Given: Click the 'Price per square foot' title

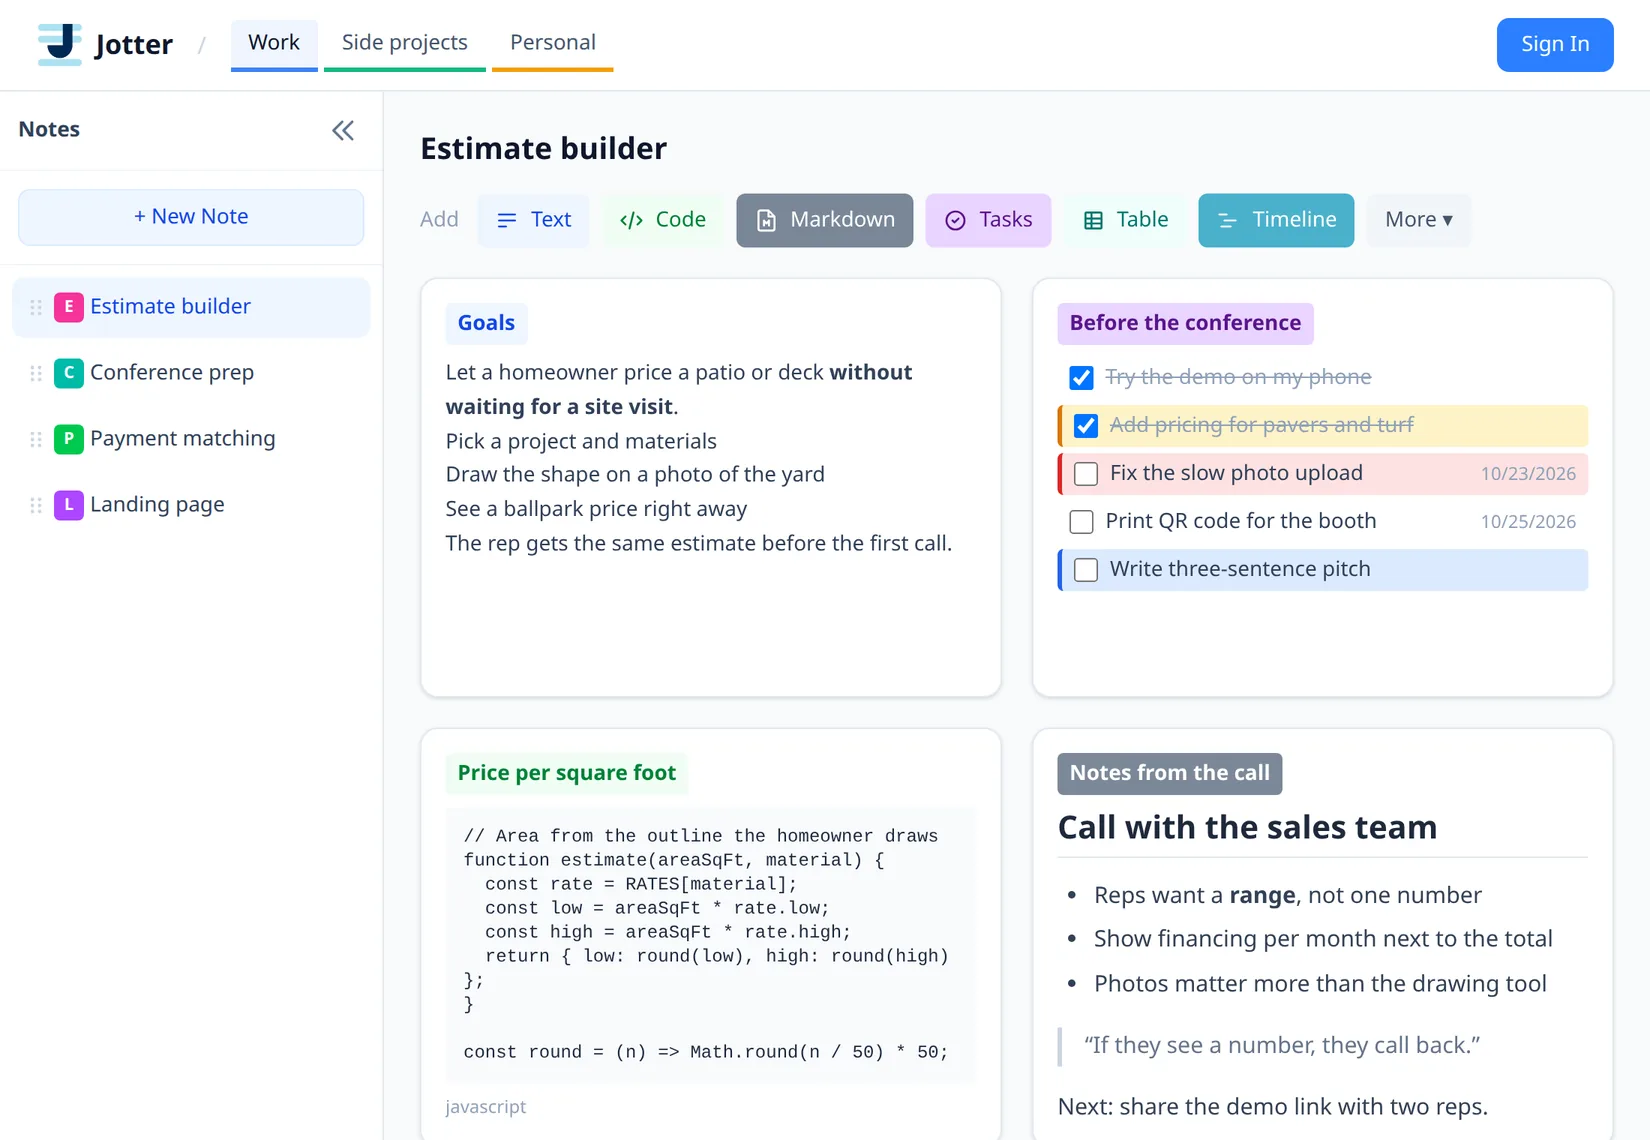Looking at the screenshot, I should (x=567, y=773).
